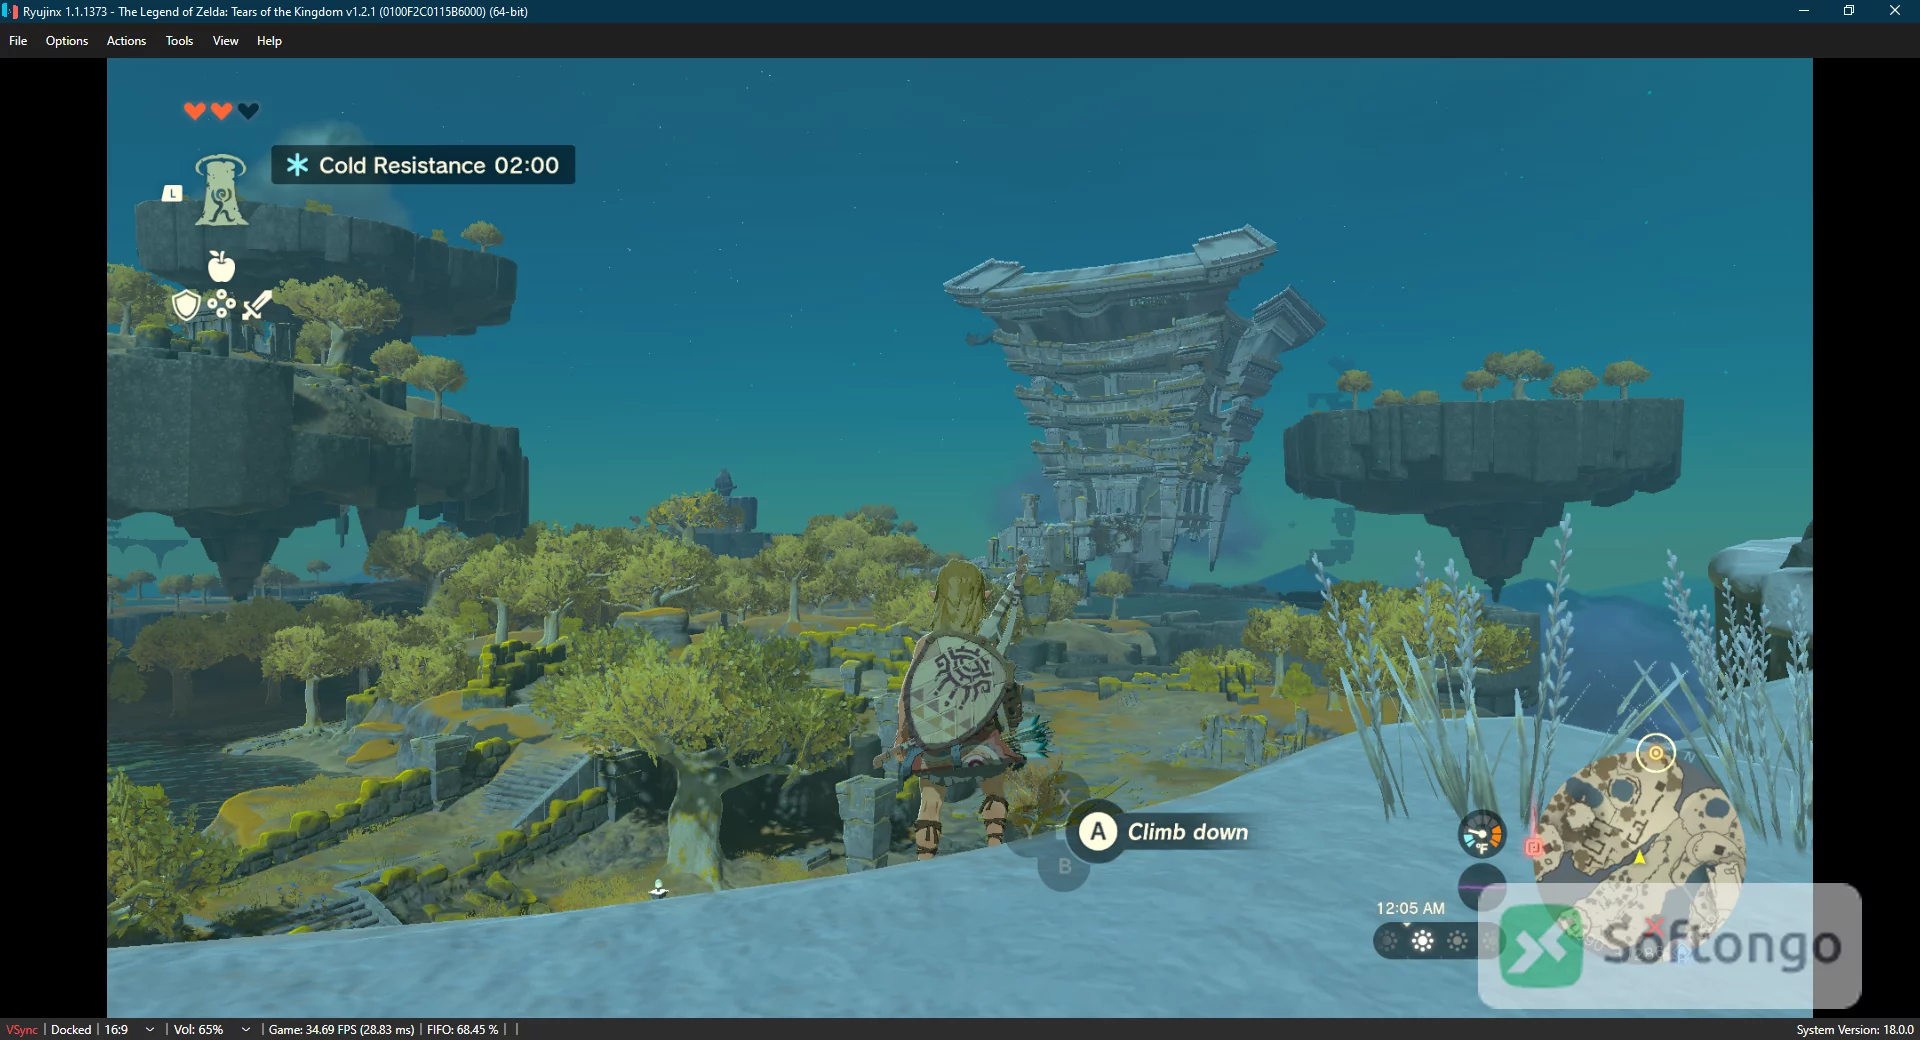Minimize the Ryujinx window
Screen dimensions: 1920x1040
[x=1803, y=11]
